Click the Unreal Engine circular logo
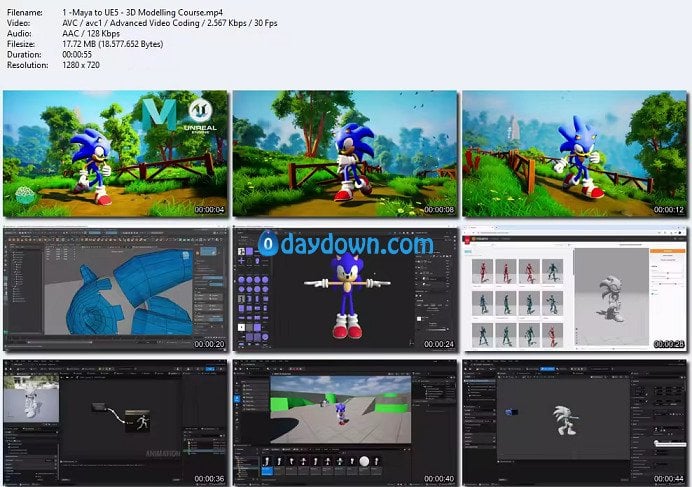 (200, 110)
